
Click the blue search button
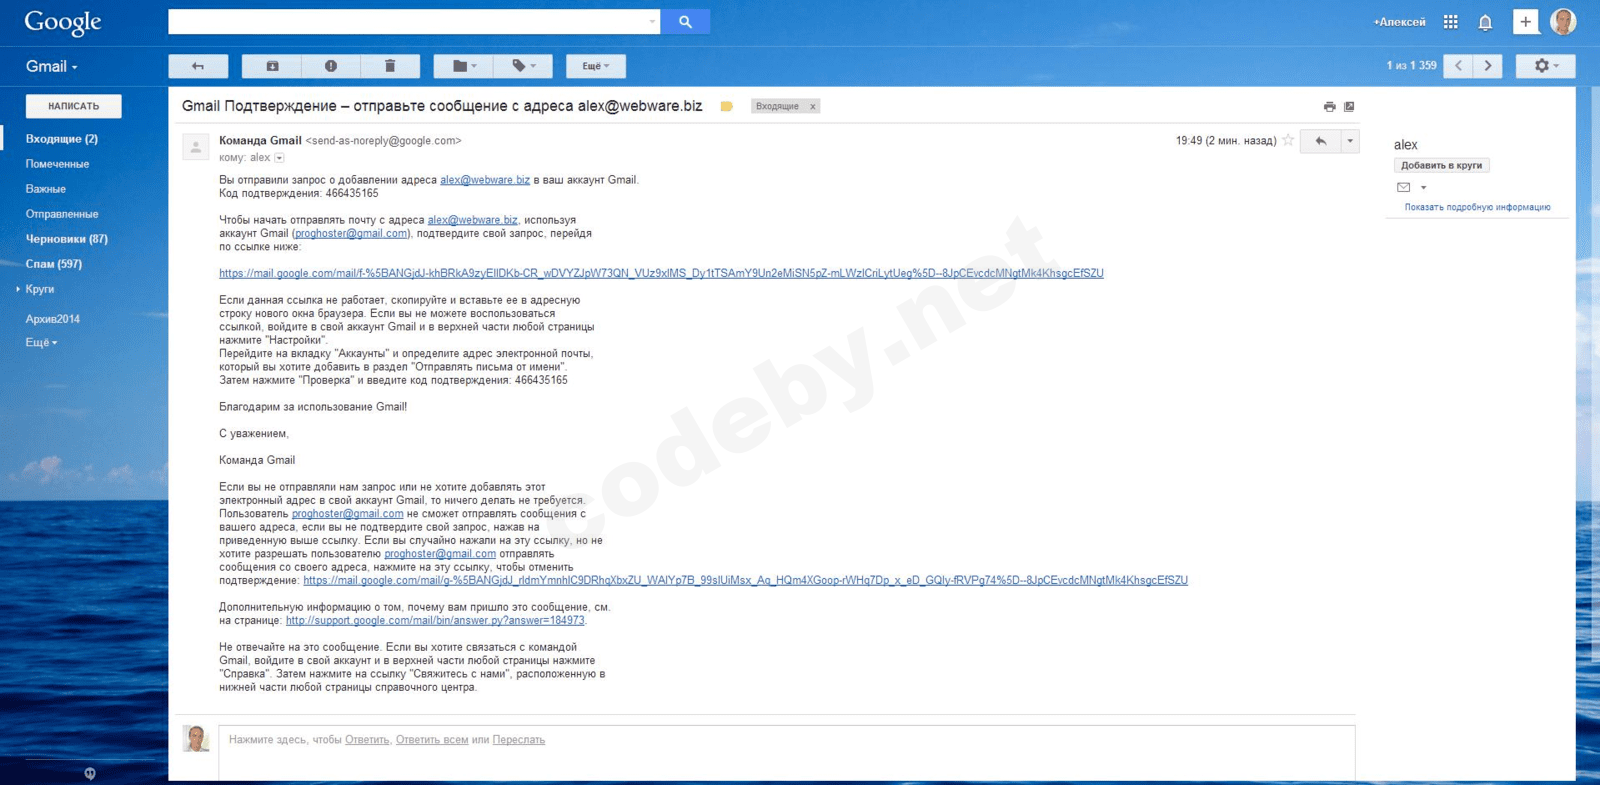(685, 21)
